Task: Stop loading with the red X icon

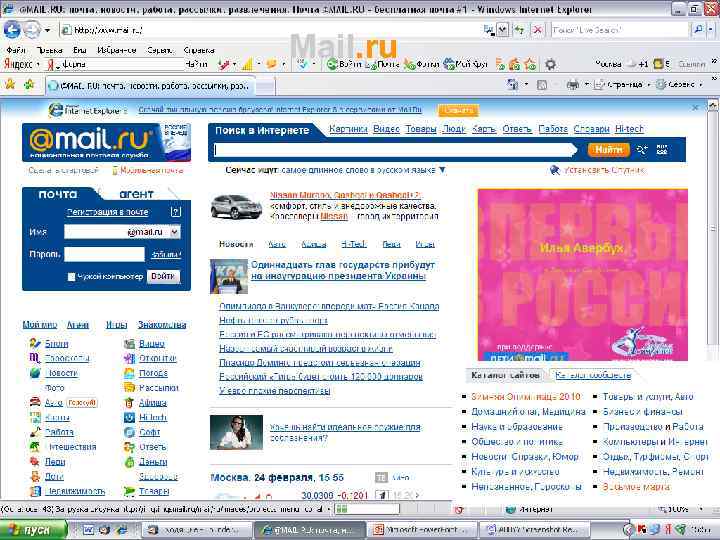Action: 537,30
